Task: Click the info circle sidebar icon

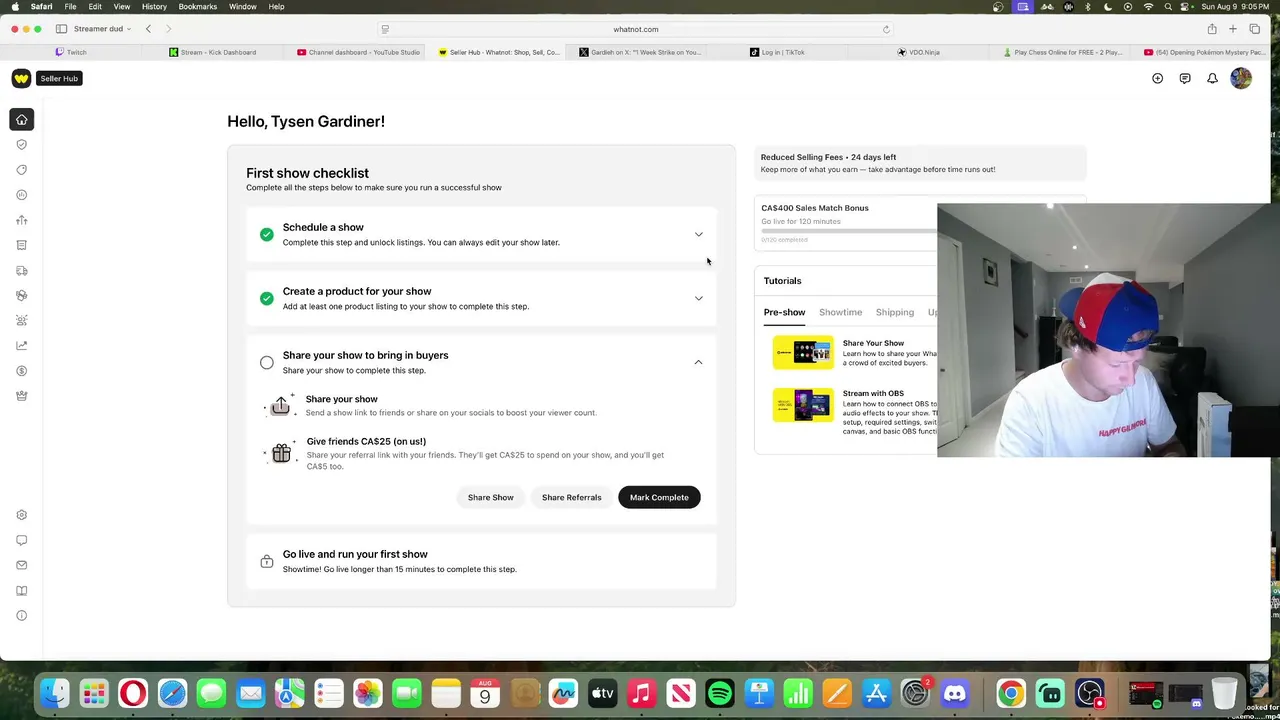Action: (x=21, y=615)
